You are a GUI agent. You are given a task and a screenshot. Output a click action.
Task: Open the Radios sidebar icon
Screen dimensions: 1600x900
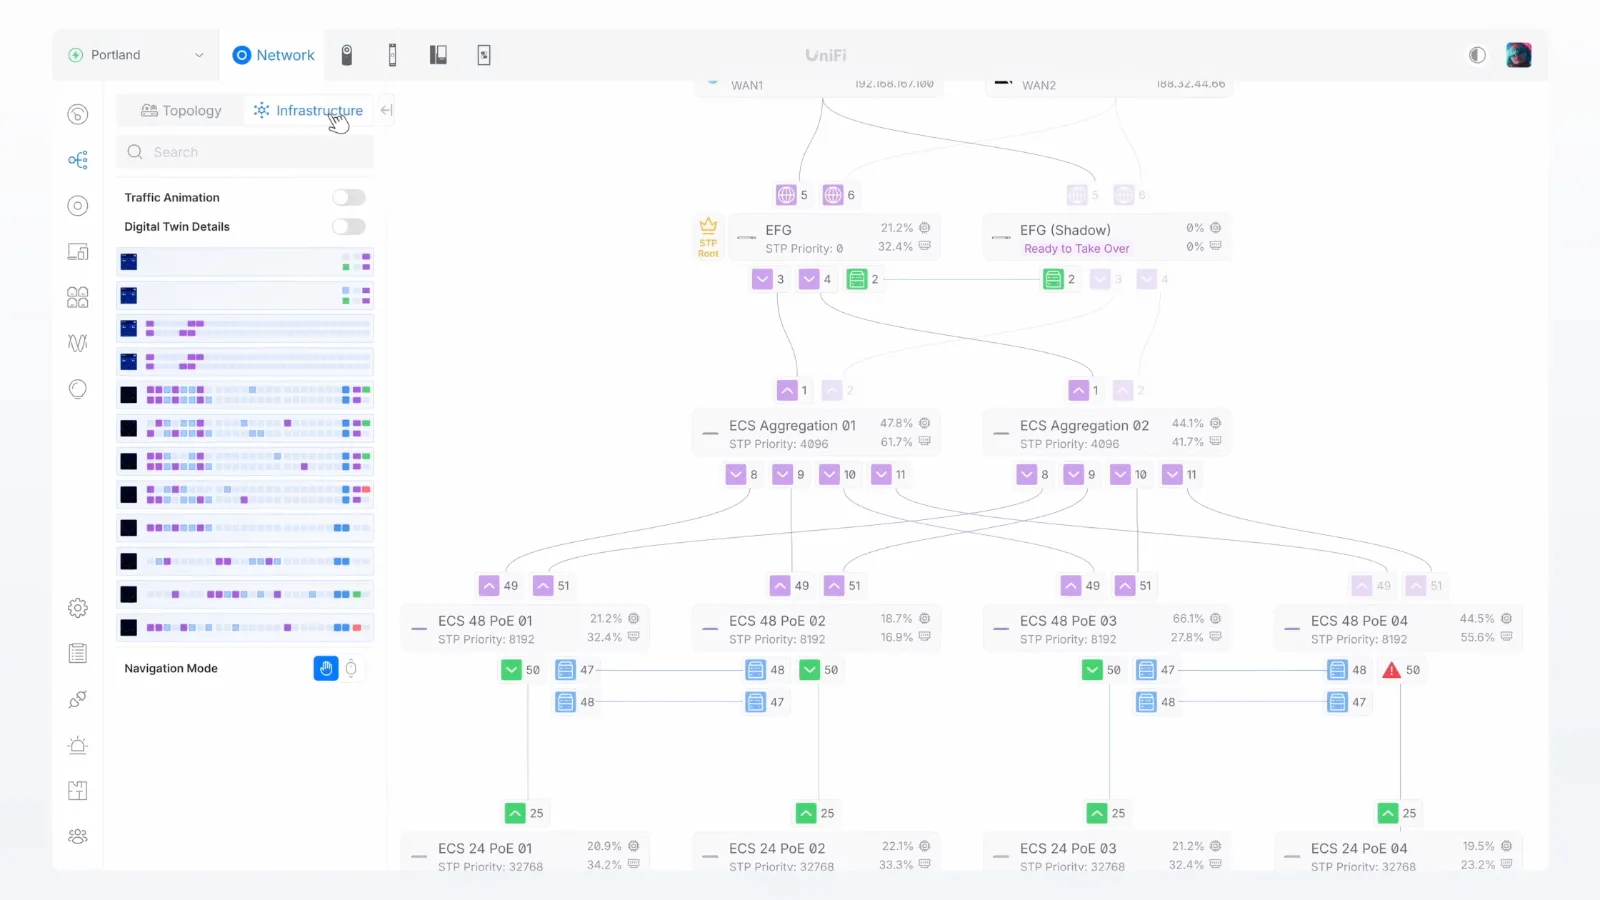[x=77, y=343]
